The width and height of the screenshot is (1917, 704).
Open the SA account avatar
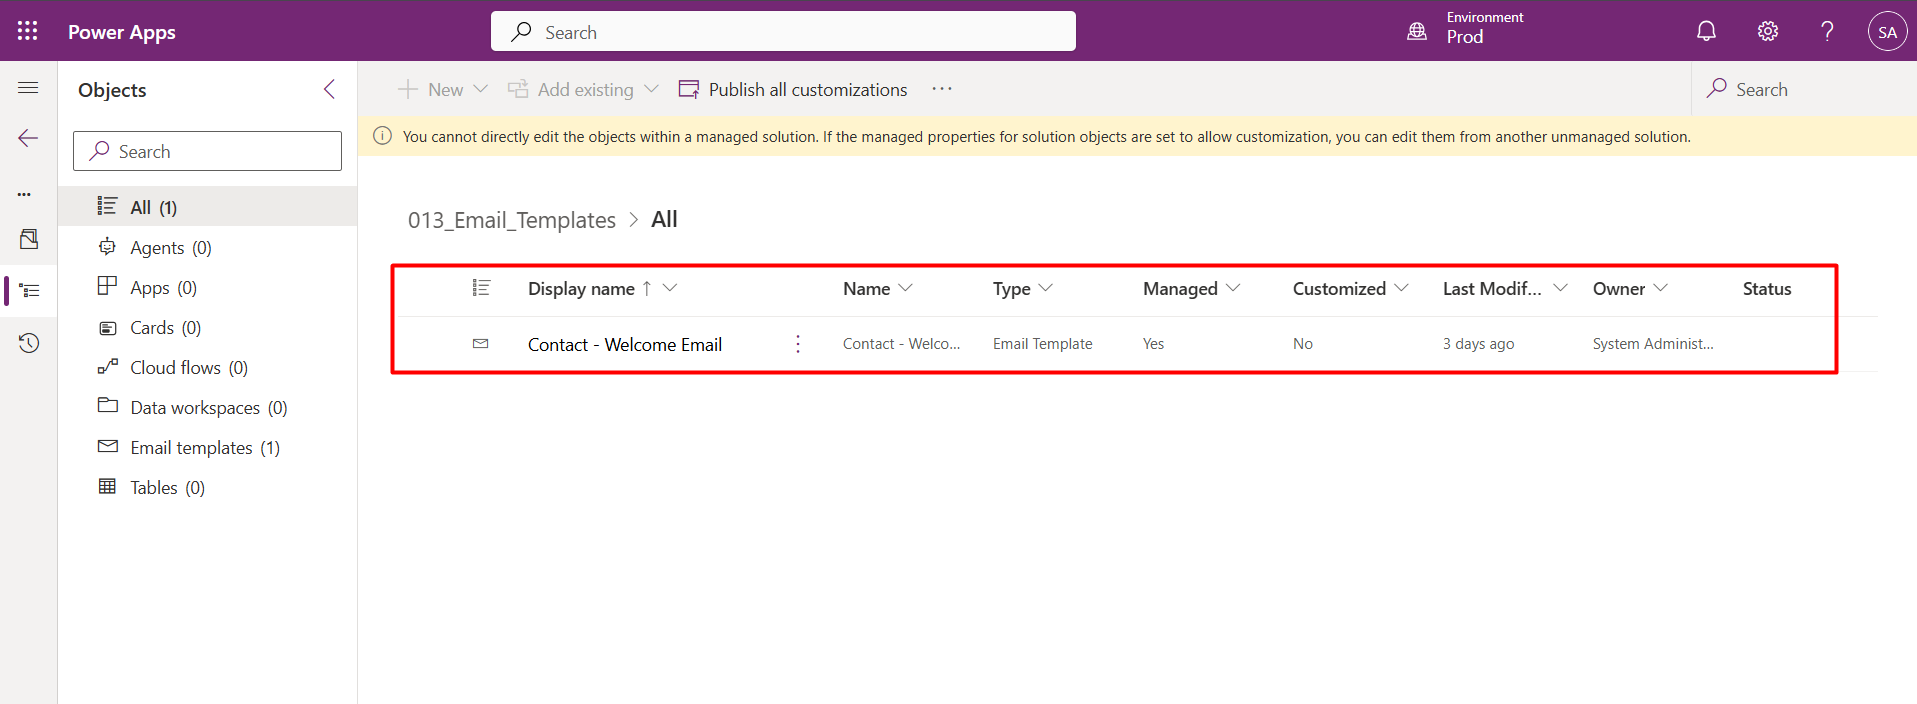point(1887,31)
